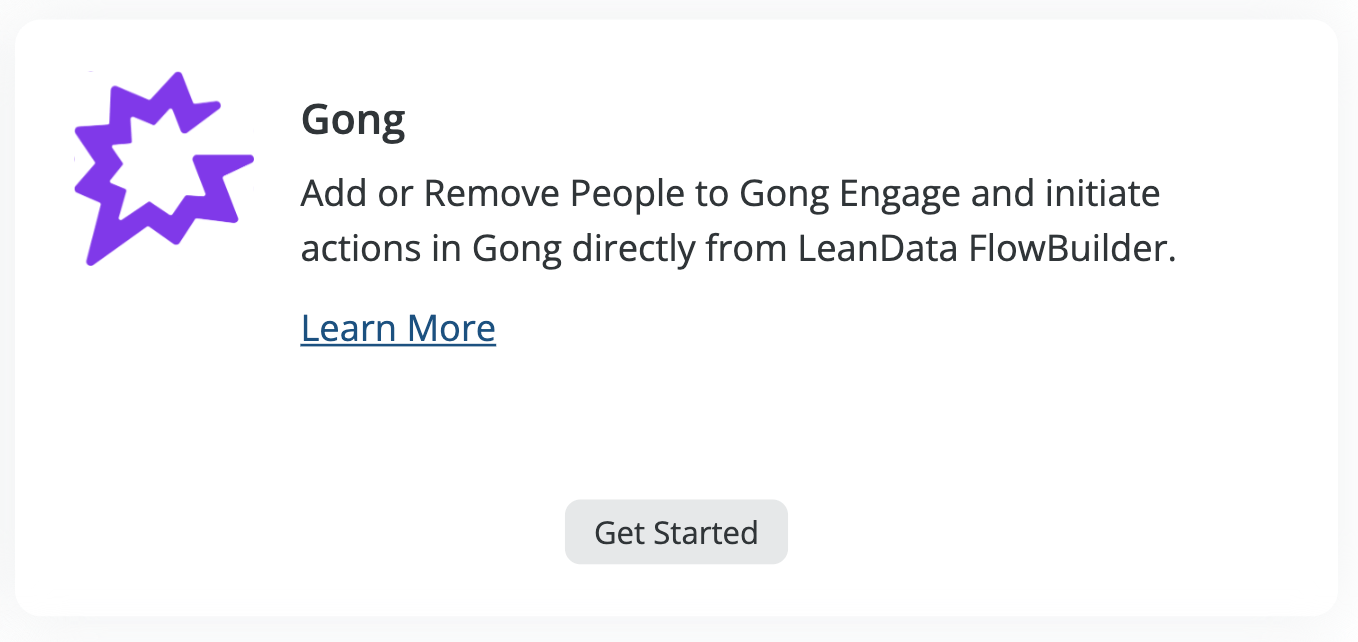The image size is (1358, 642).
Task: Click Get Started to begin setup
Action: pyautogui.click(x=676, y=532)
